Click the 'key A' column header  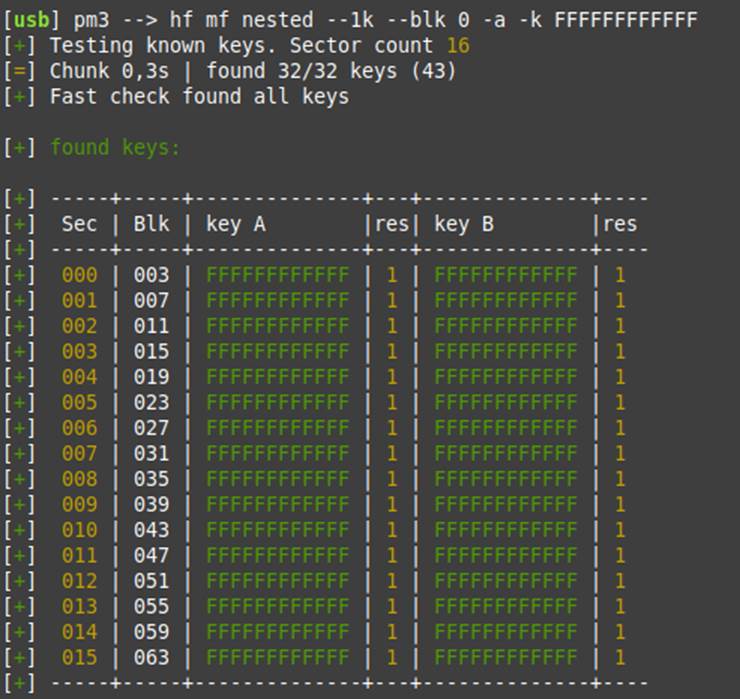[x=236, y=224]
